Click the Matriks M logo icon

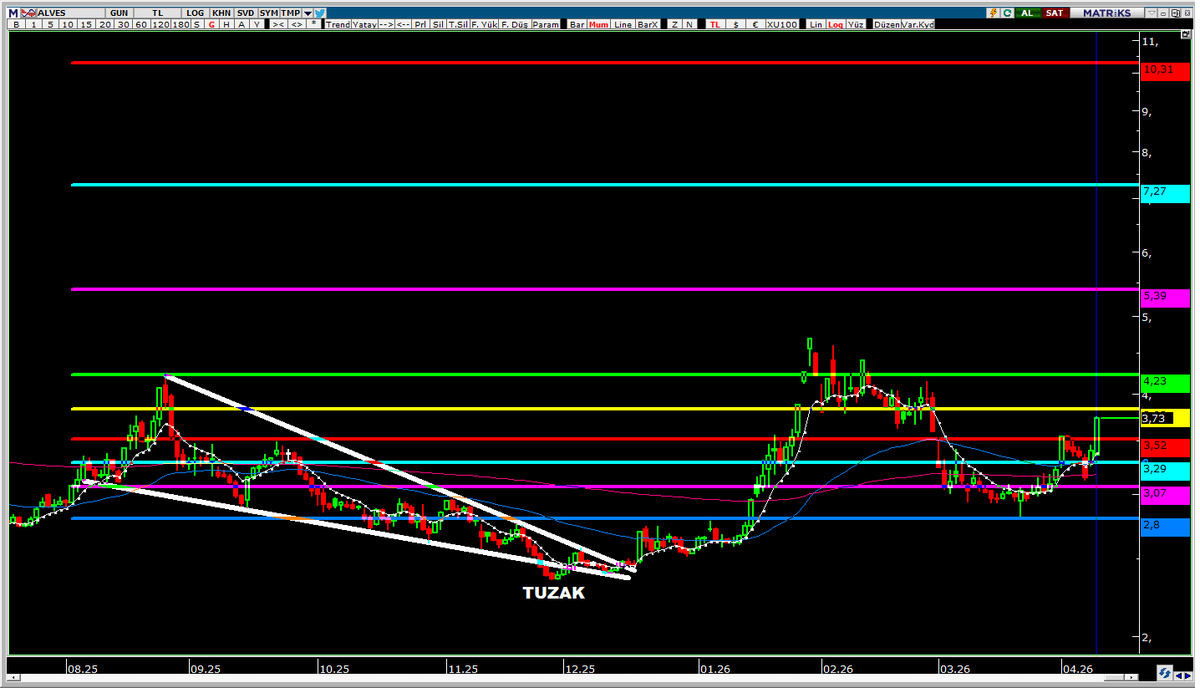click(13, 13)
